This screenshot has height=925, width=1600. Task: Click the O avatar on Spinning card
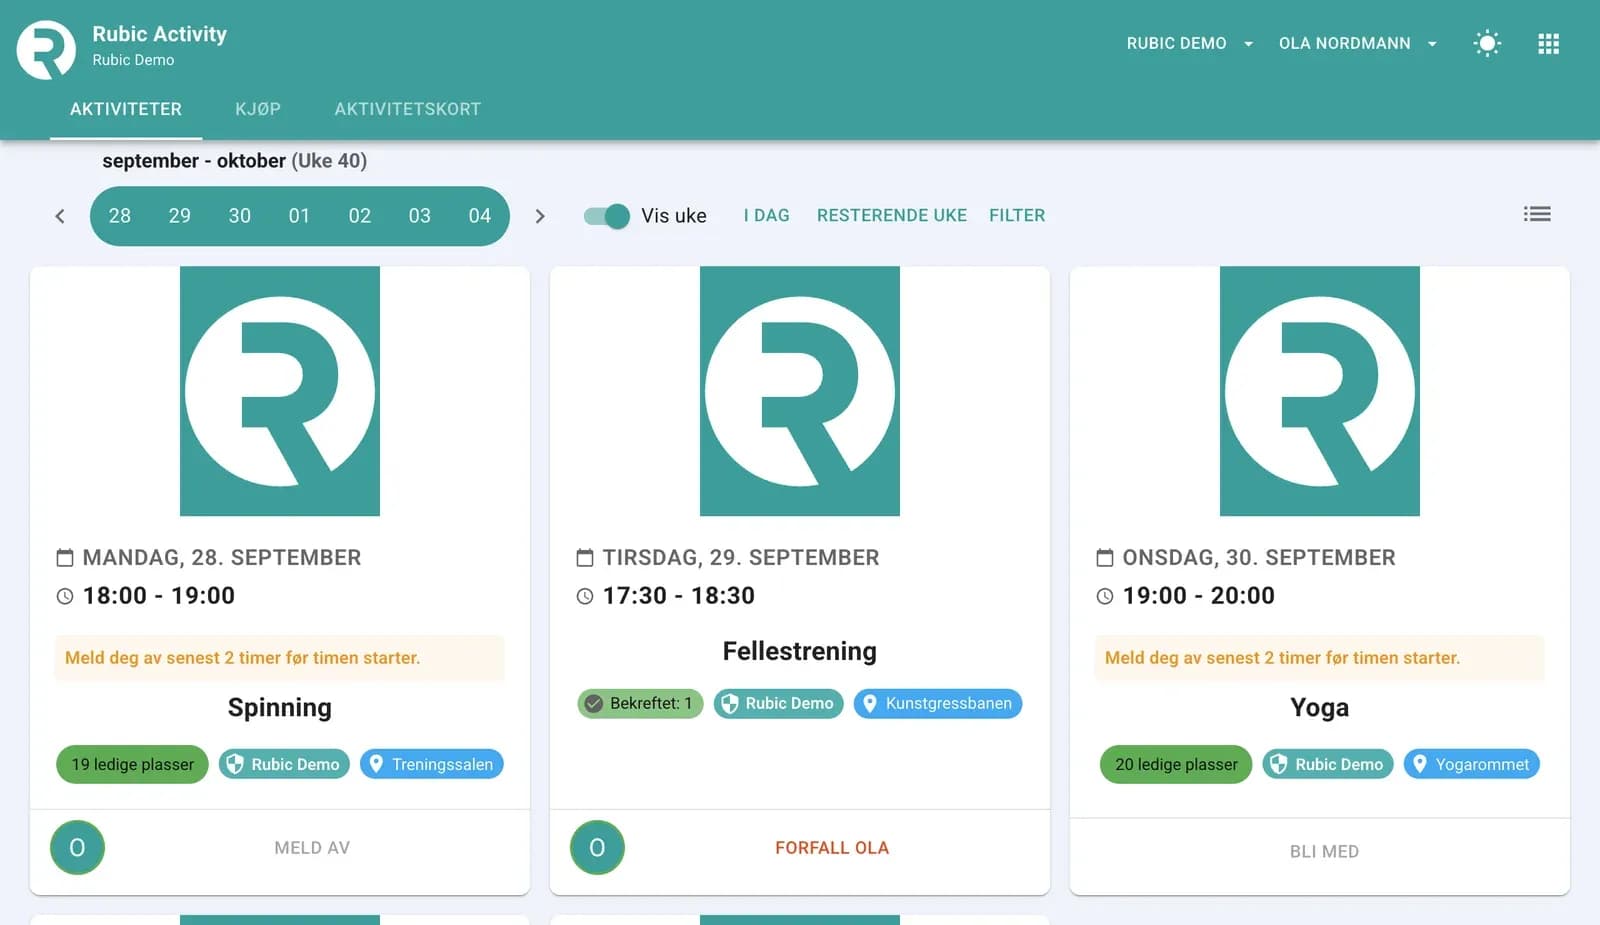[77, 848]
